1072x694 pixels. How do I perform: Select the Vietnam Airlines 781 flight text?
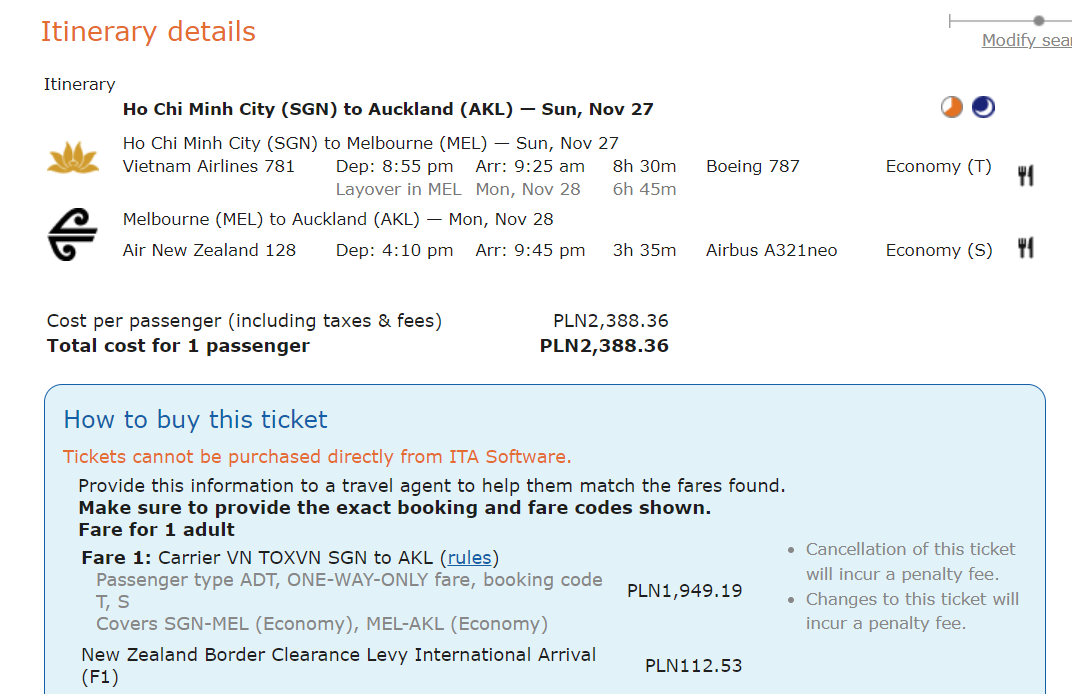(209, 166)
